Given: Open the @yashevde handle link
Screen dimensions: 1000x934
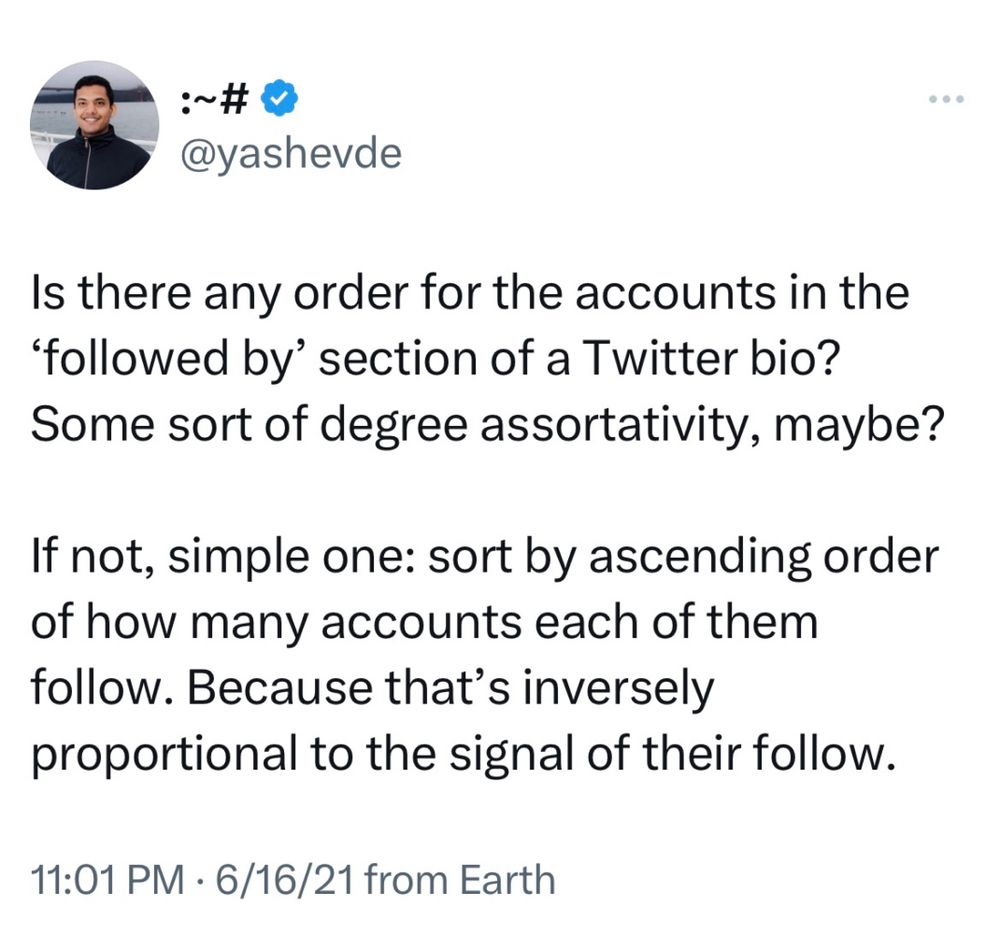Looking at the screenshot, I should (x=291, y=153).
